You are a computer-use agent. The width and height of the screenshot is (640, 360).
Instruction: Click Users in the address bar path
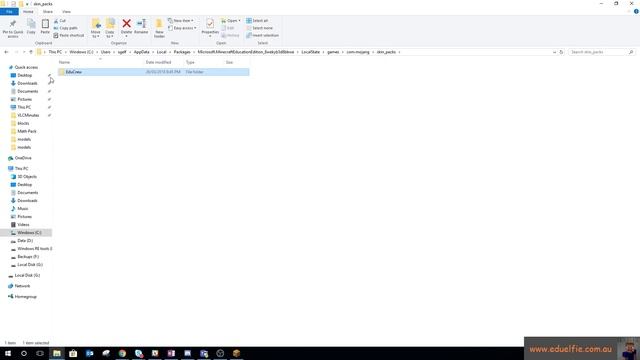coord(106,52)
